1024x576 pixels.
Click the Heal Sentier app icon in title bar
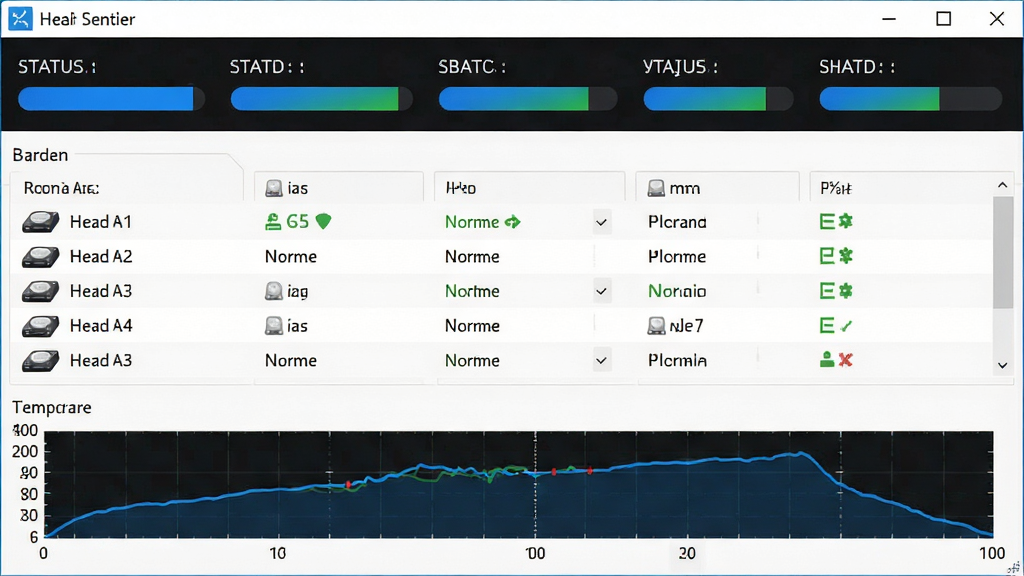pyautogui.click(x=20, y=18)
